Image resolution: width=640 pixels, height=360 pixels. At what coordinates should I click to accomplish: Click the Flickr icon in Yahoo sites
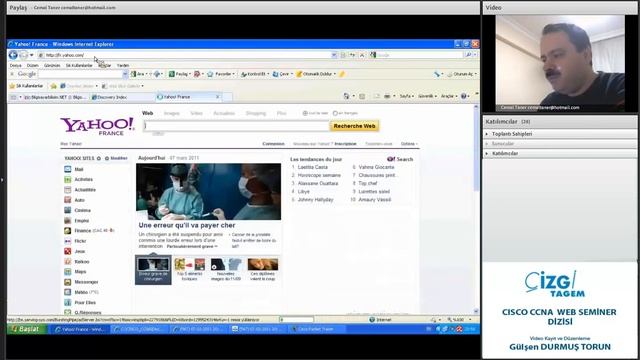(x=68, y=241)
